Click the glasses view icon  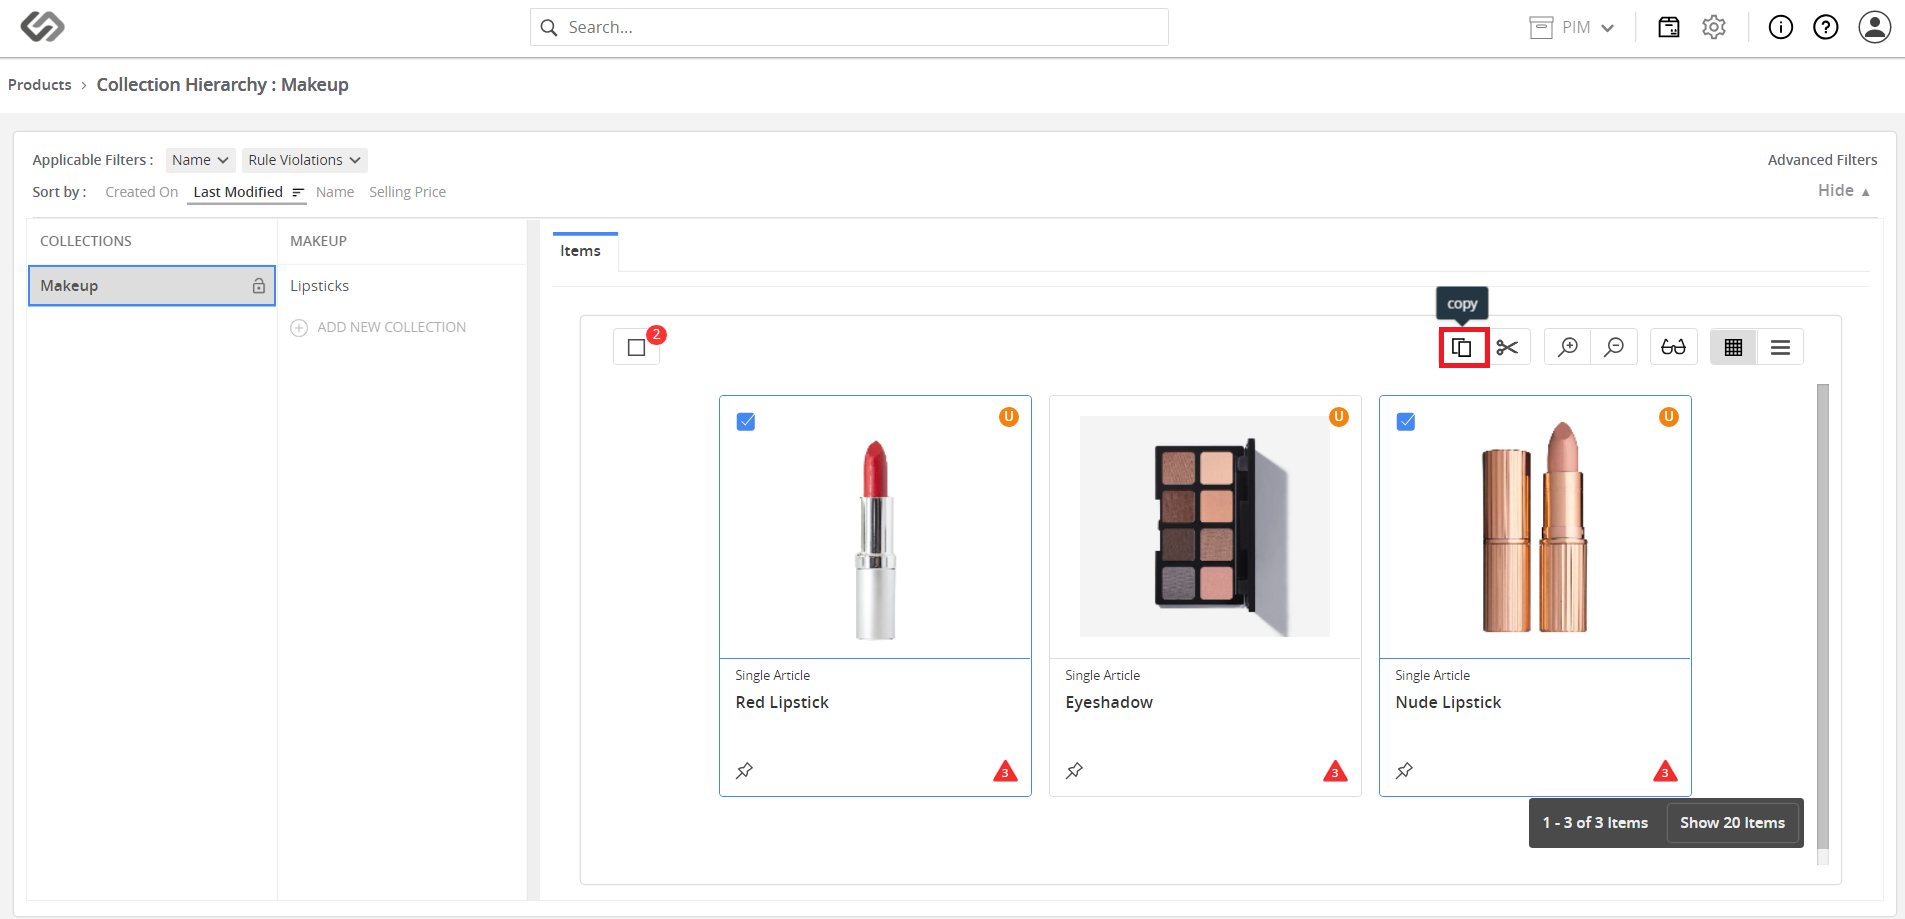pos(1674,347)
